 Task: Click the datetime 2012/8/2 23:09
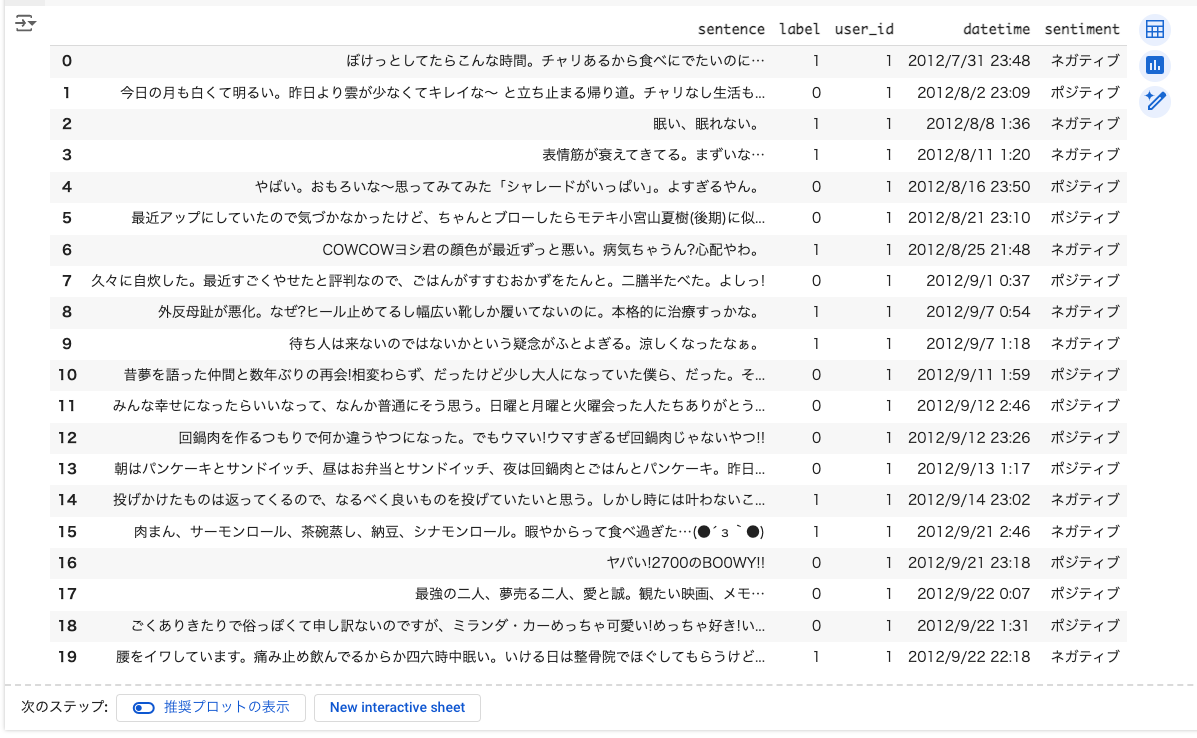click(973, 93)
